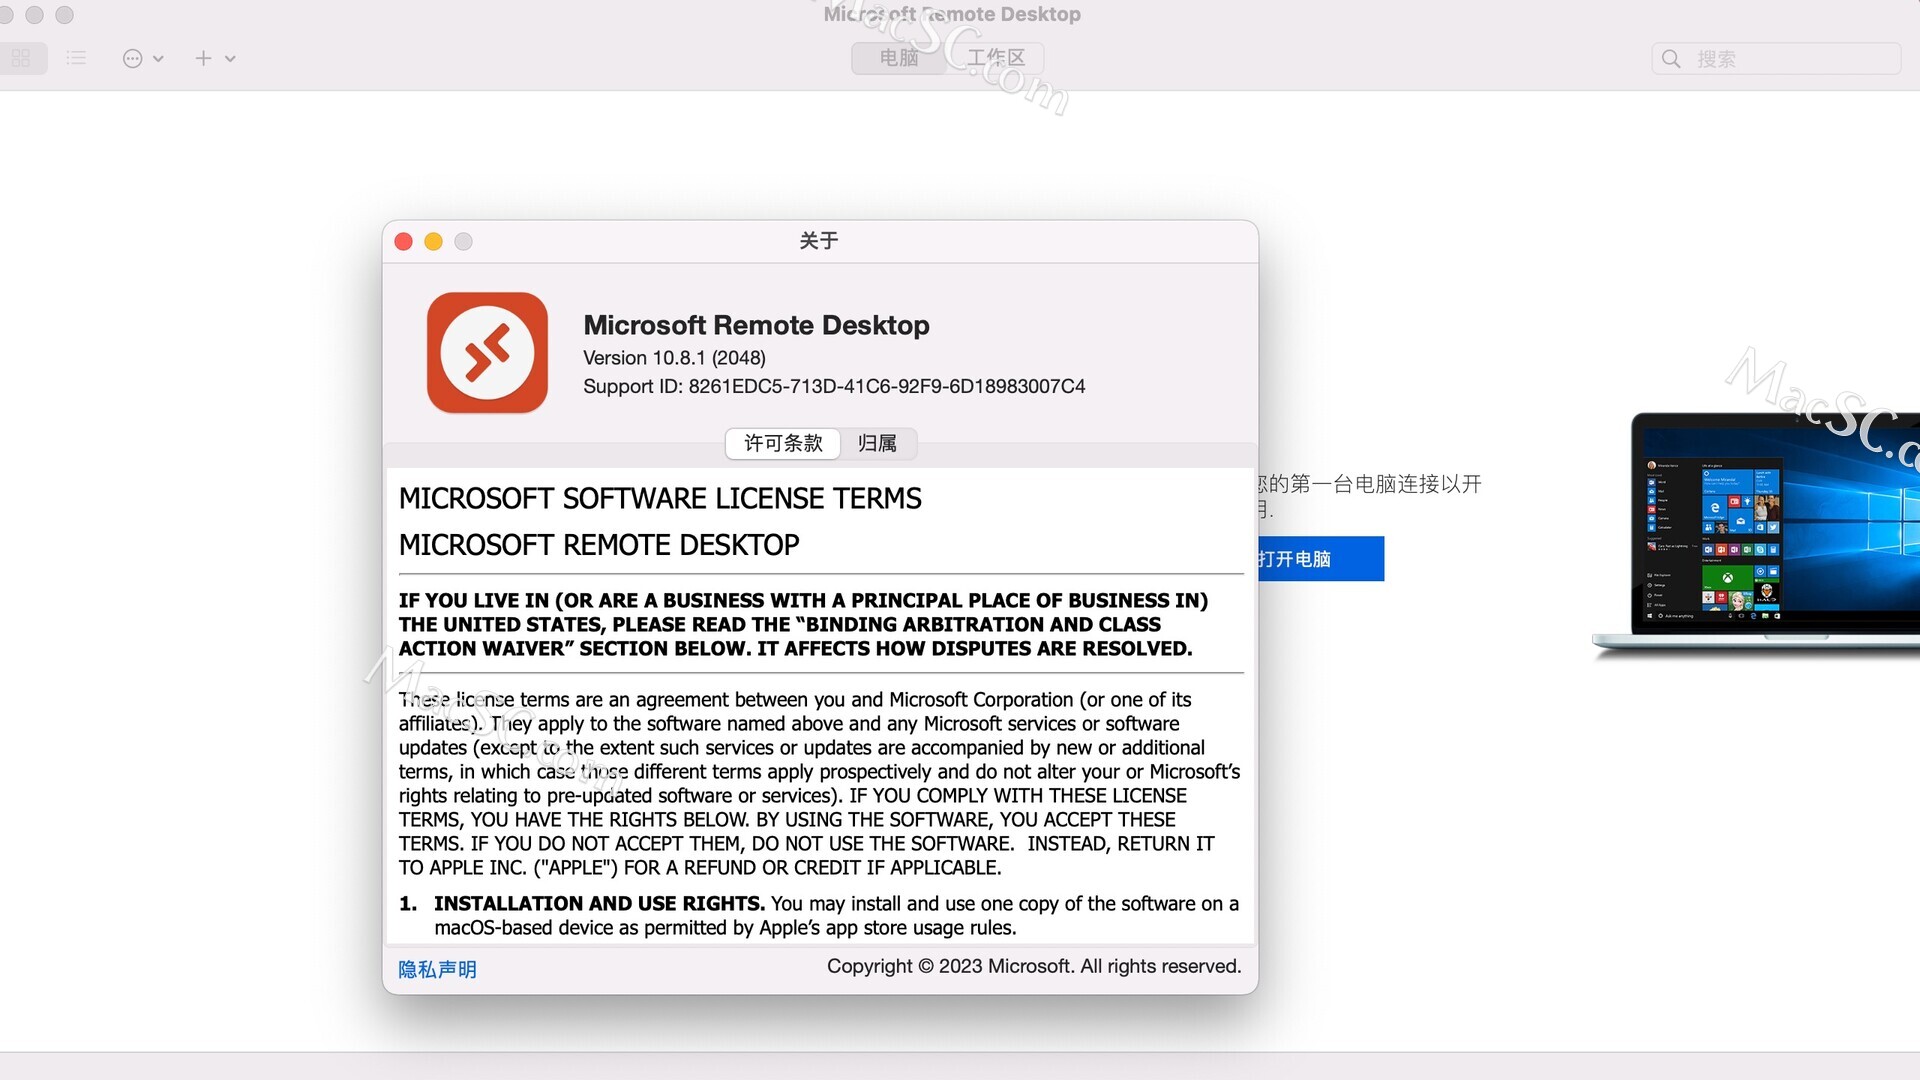Click the blue 打开电脑 button

(x=1321, y=559)
